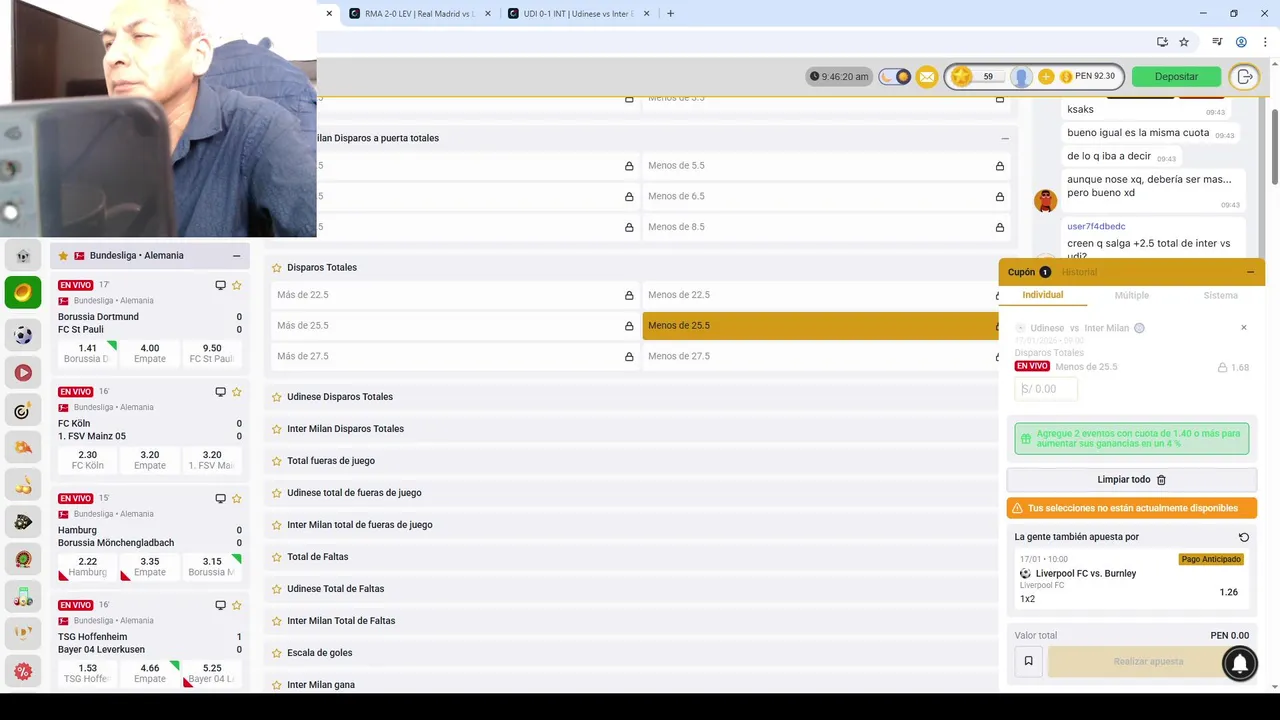Minimize the Cupón betslip panel
Image resolution: width=1280 pixels, height=720 pixels.
coord(1250,272)
